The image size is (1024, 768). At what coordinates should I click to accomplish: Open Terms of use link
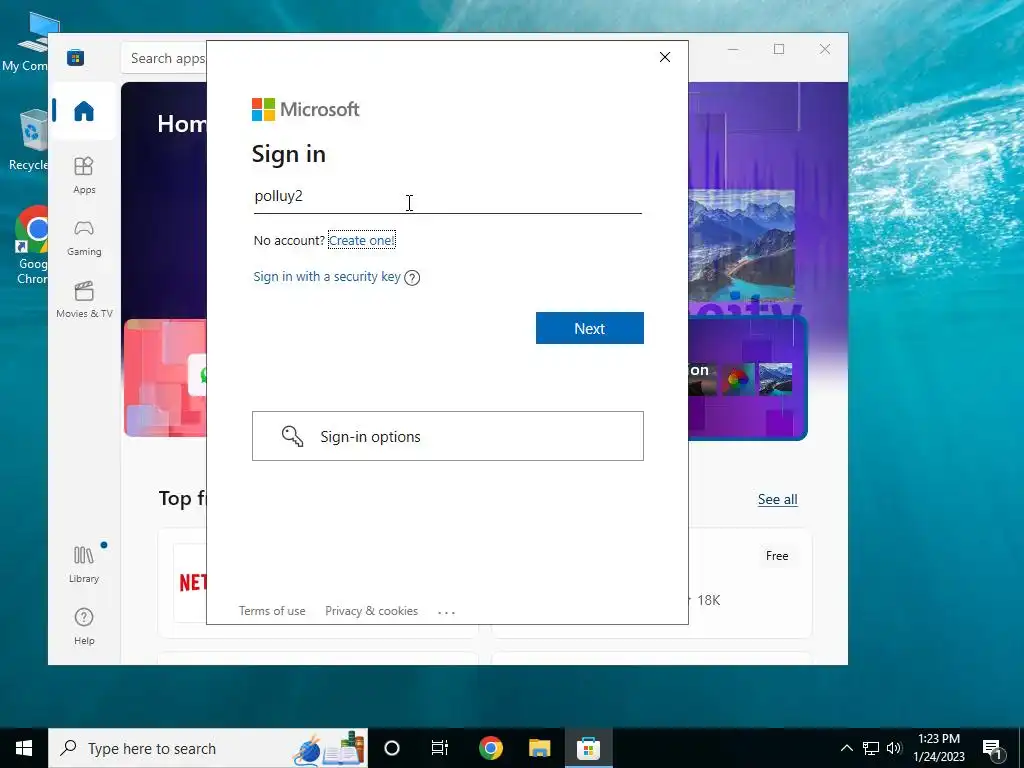[x=272, y=611]
